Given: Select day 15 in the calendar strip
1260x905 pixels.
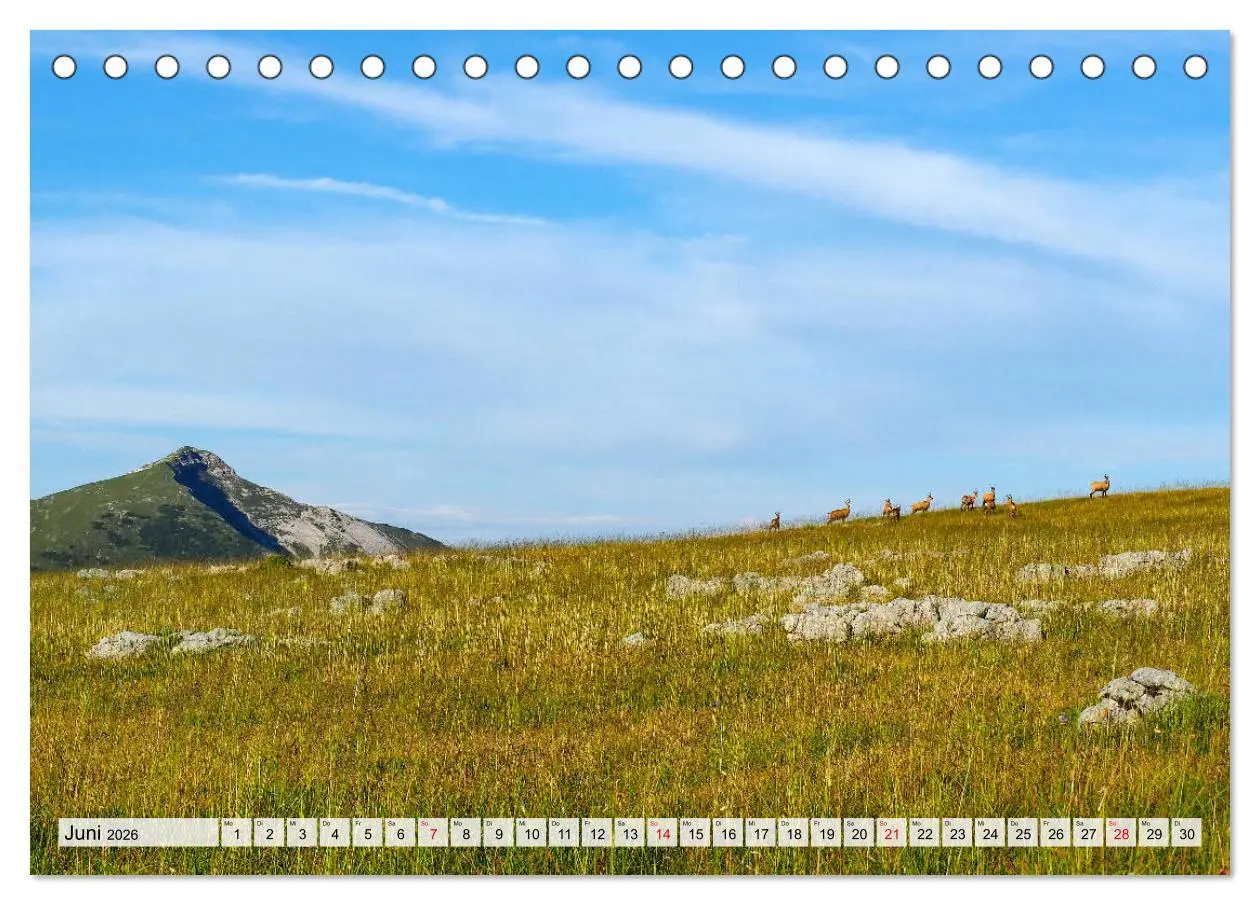Looking at the screenshot, I should click(x=695, y=833).
